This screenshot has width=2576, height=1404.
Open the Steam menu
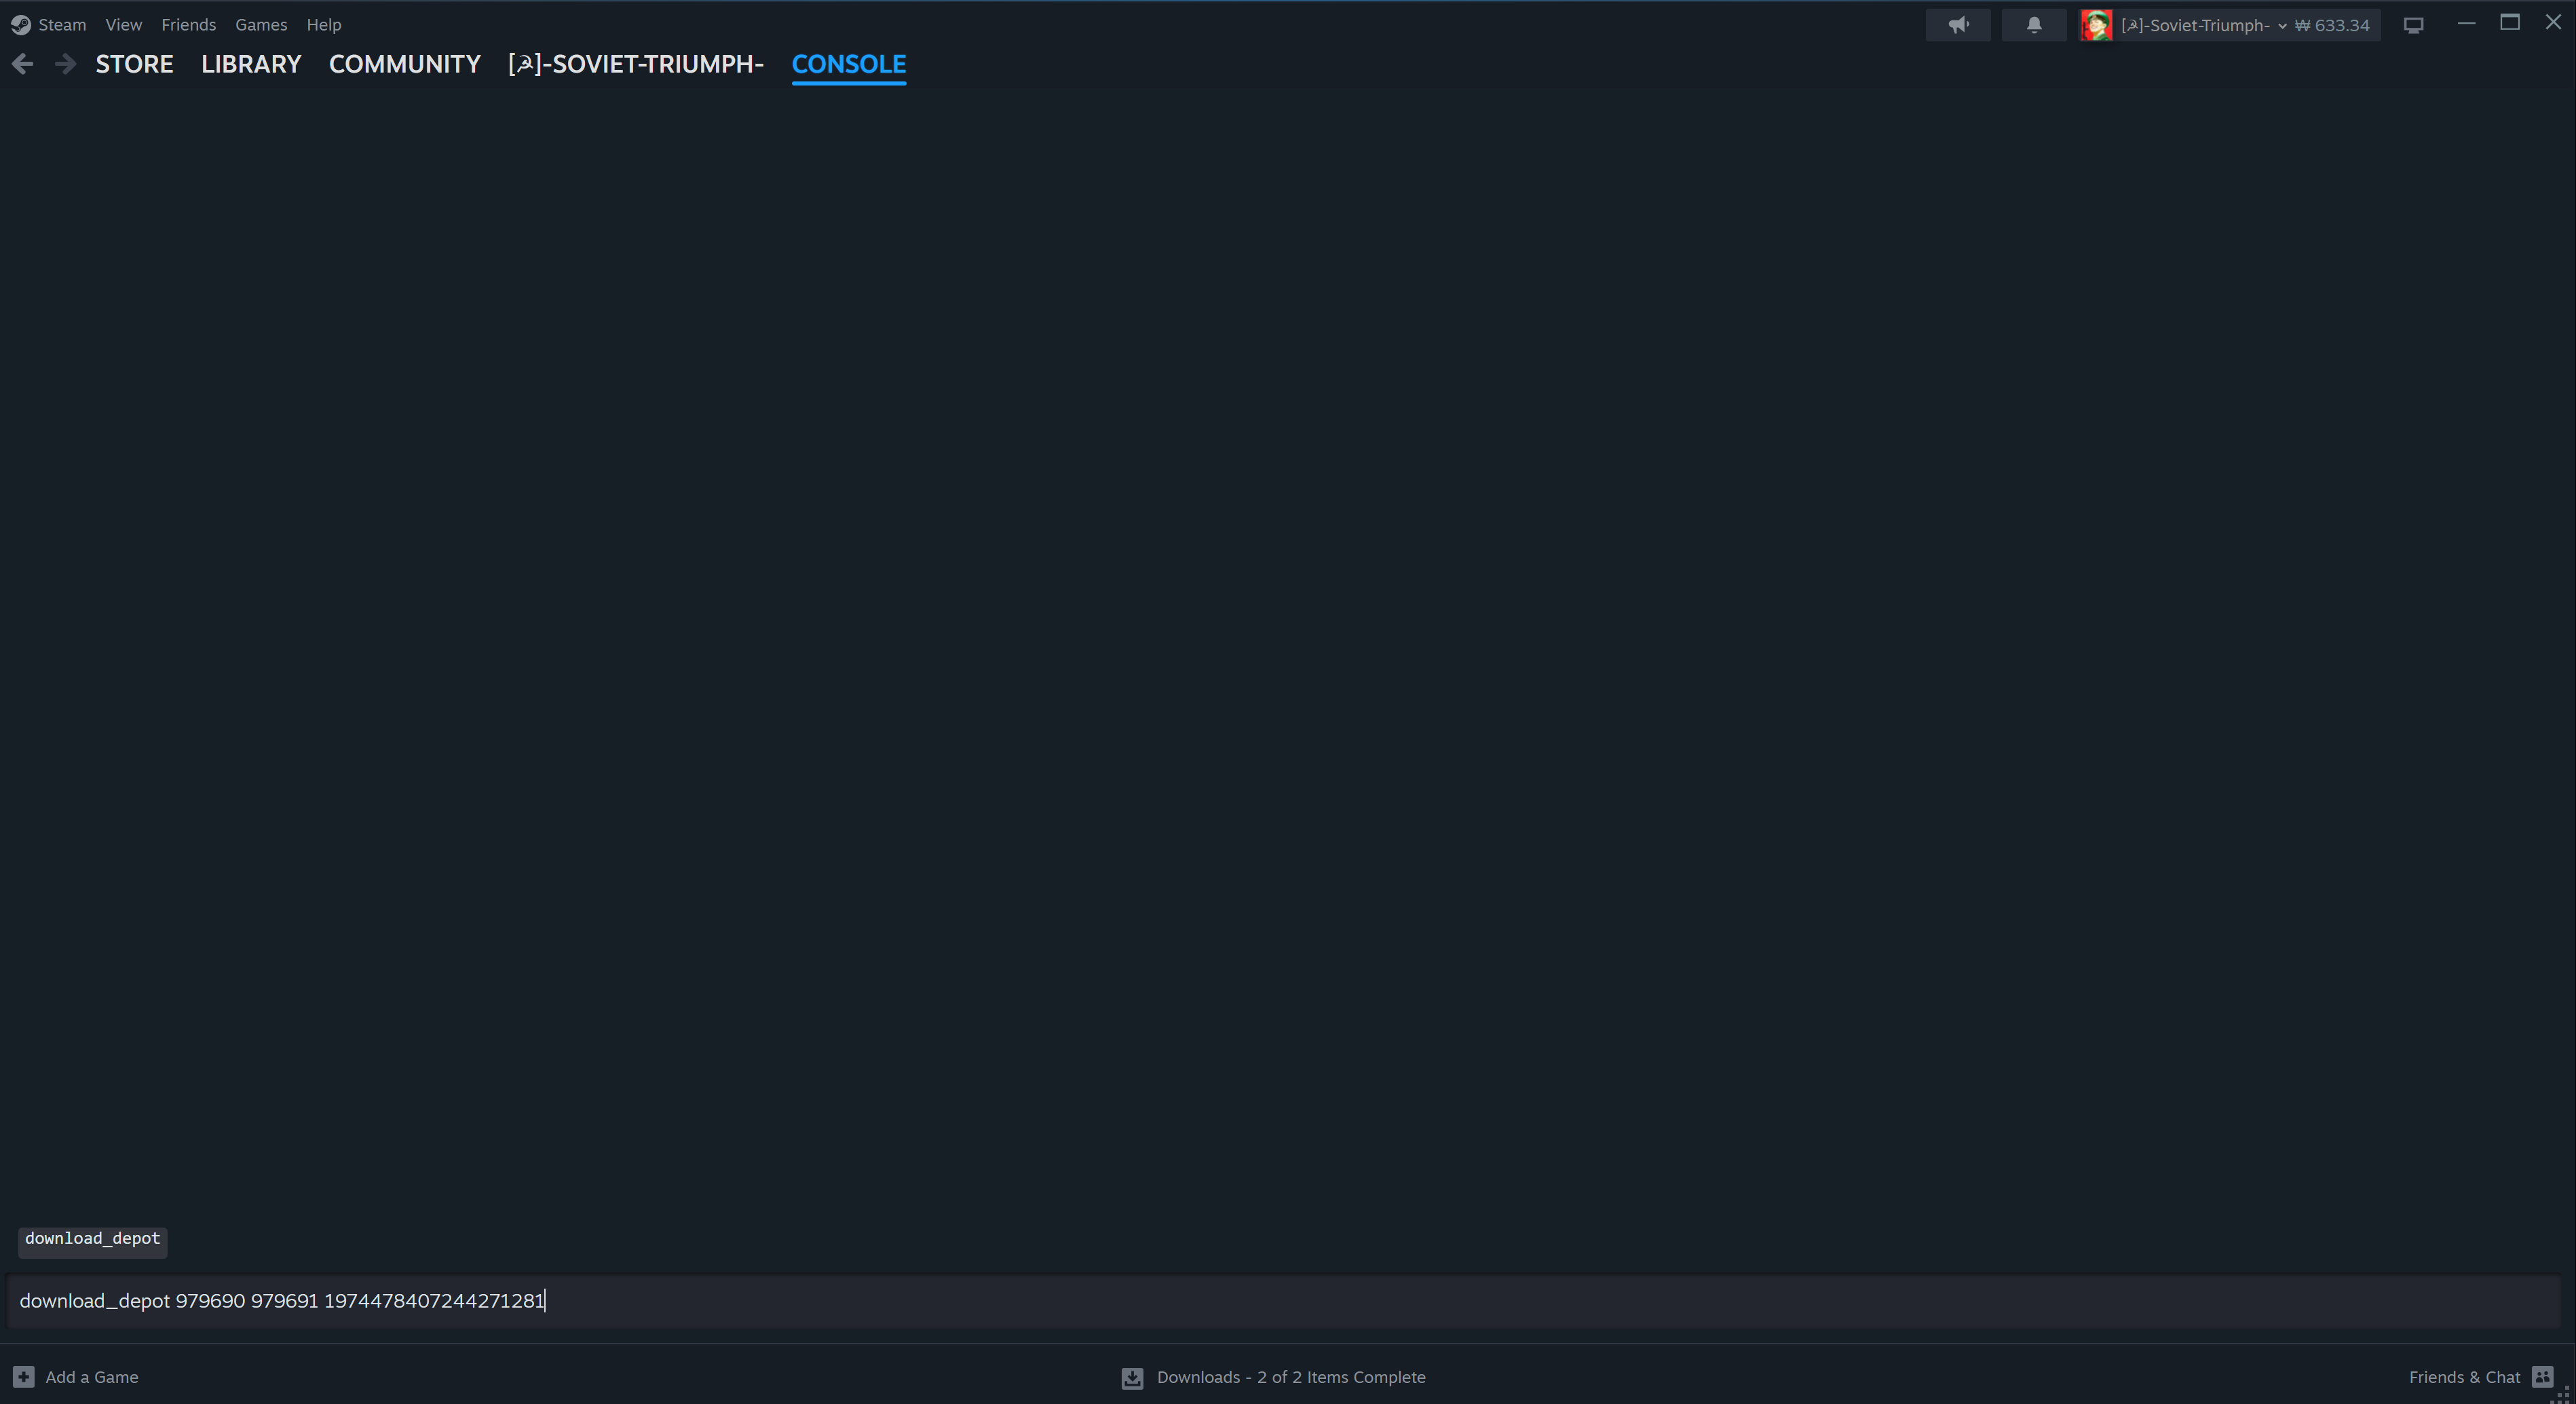point(62,25)
